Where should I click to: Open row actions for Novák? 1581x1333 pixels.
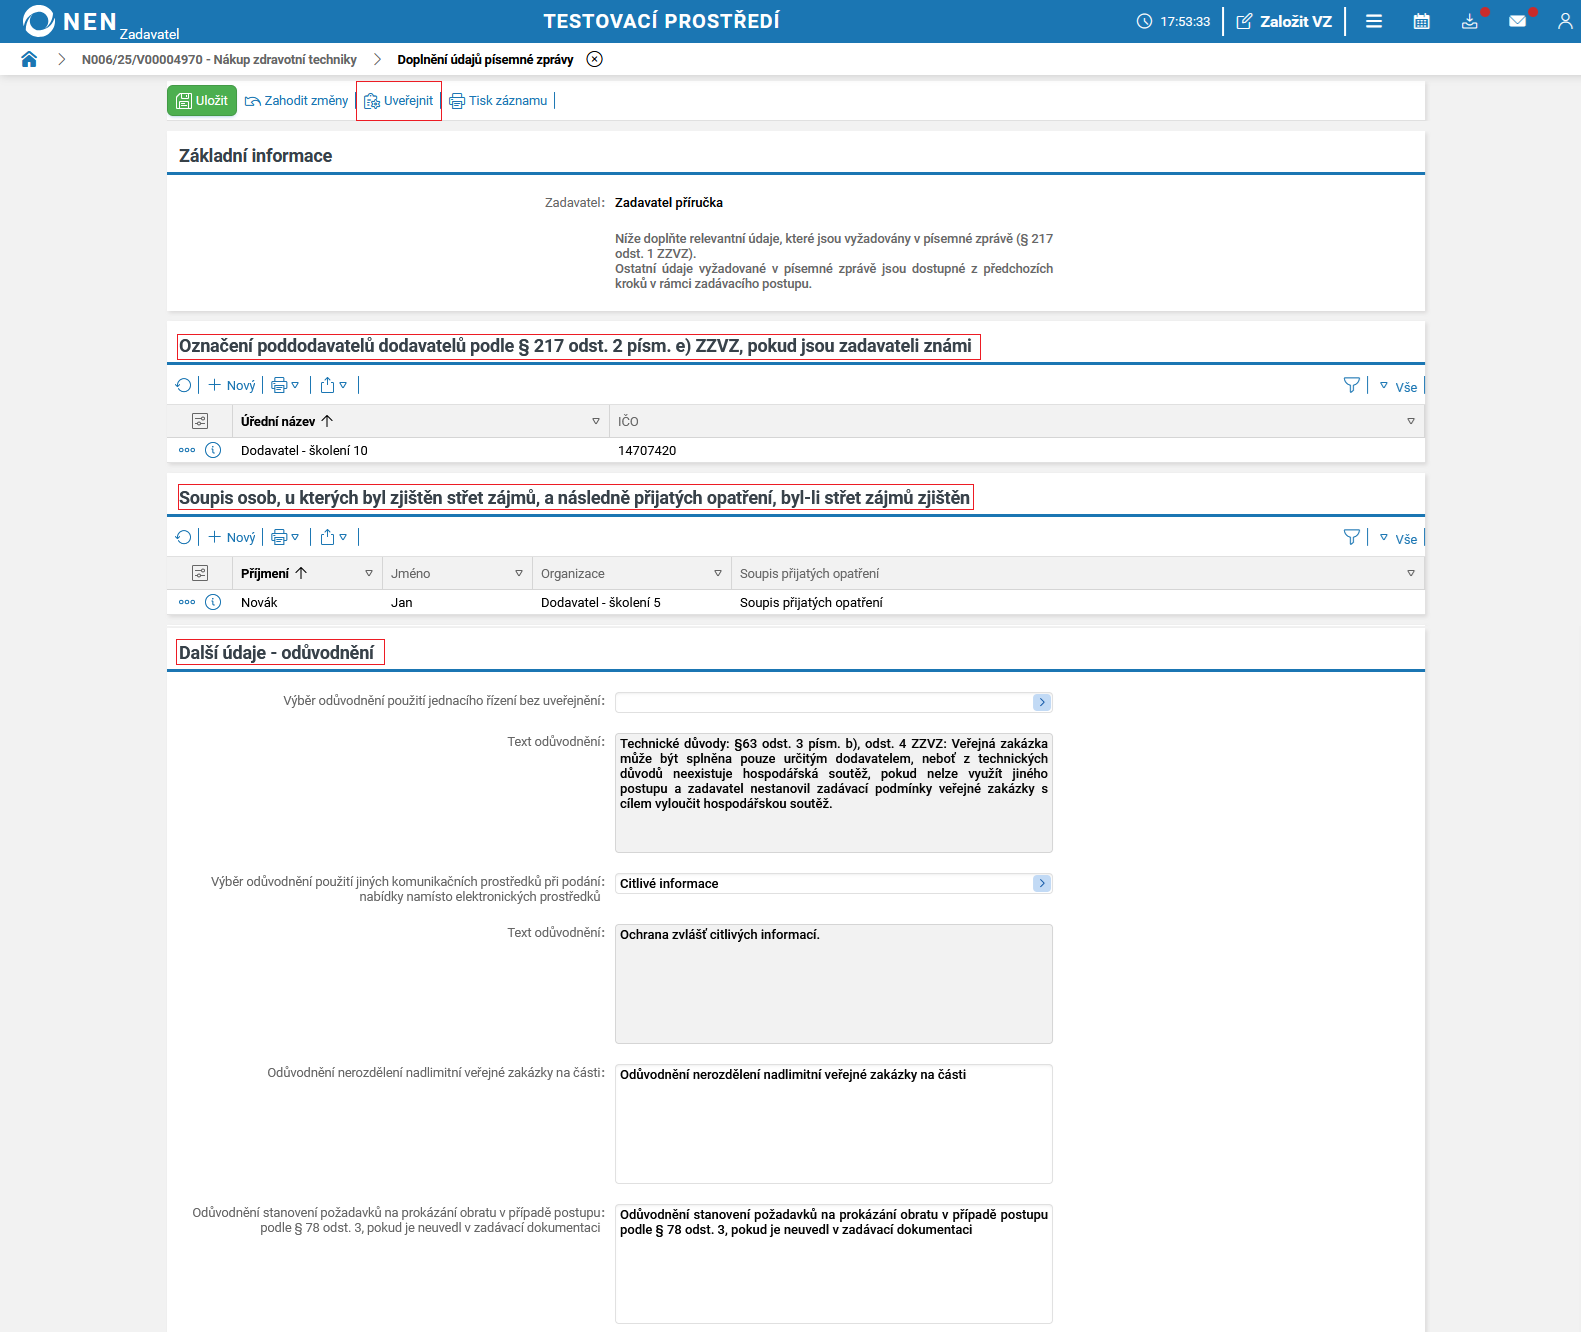(187, 602)
